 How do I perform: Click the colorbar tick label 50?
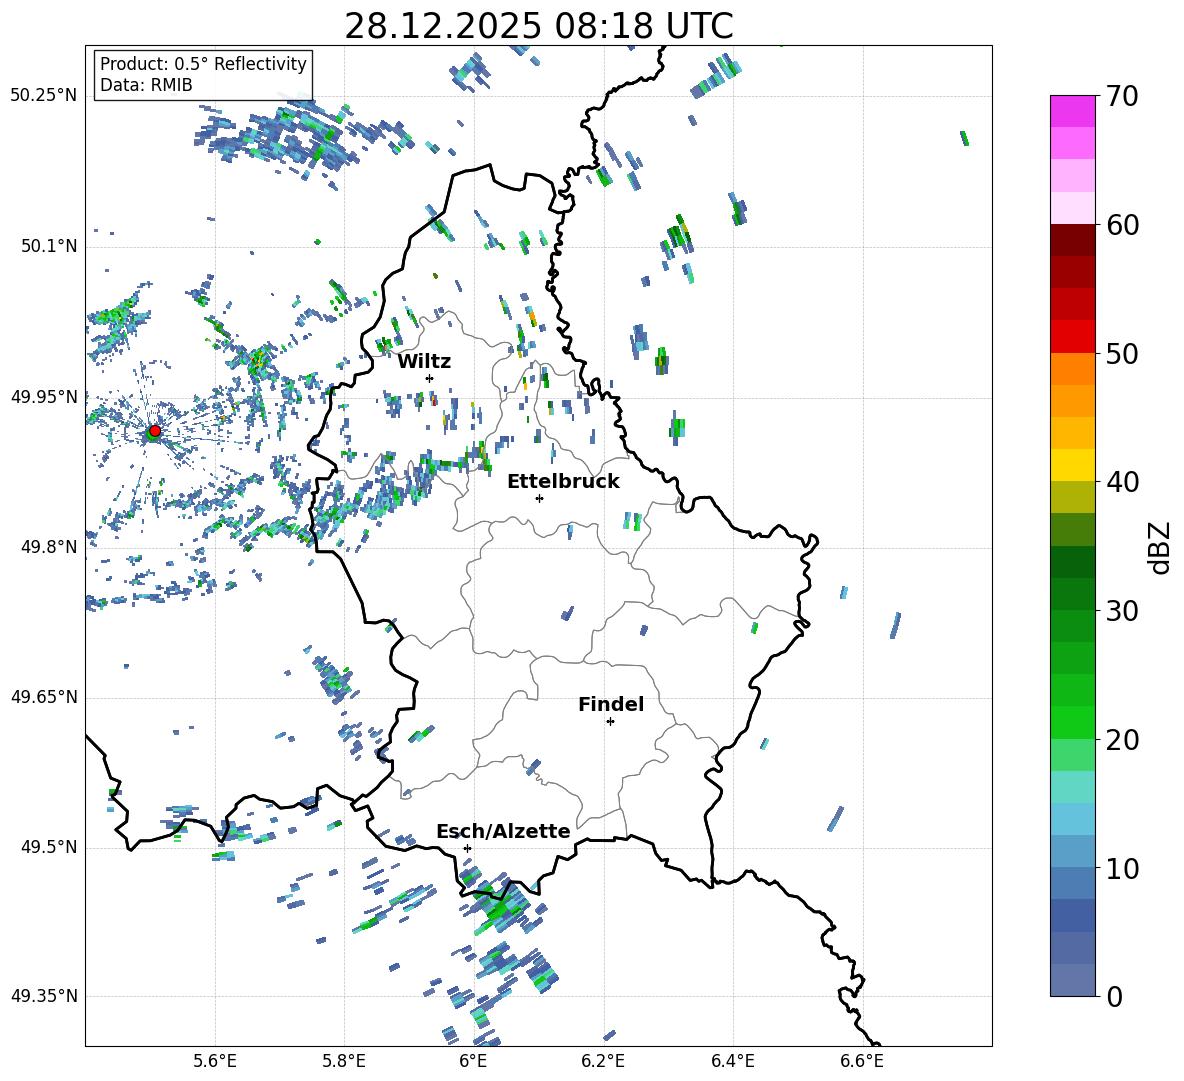coord(1122,353)
